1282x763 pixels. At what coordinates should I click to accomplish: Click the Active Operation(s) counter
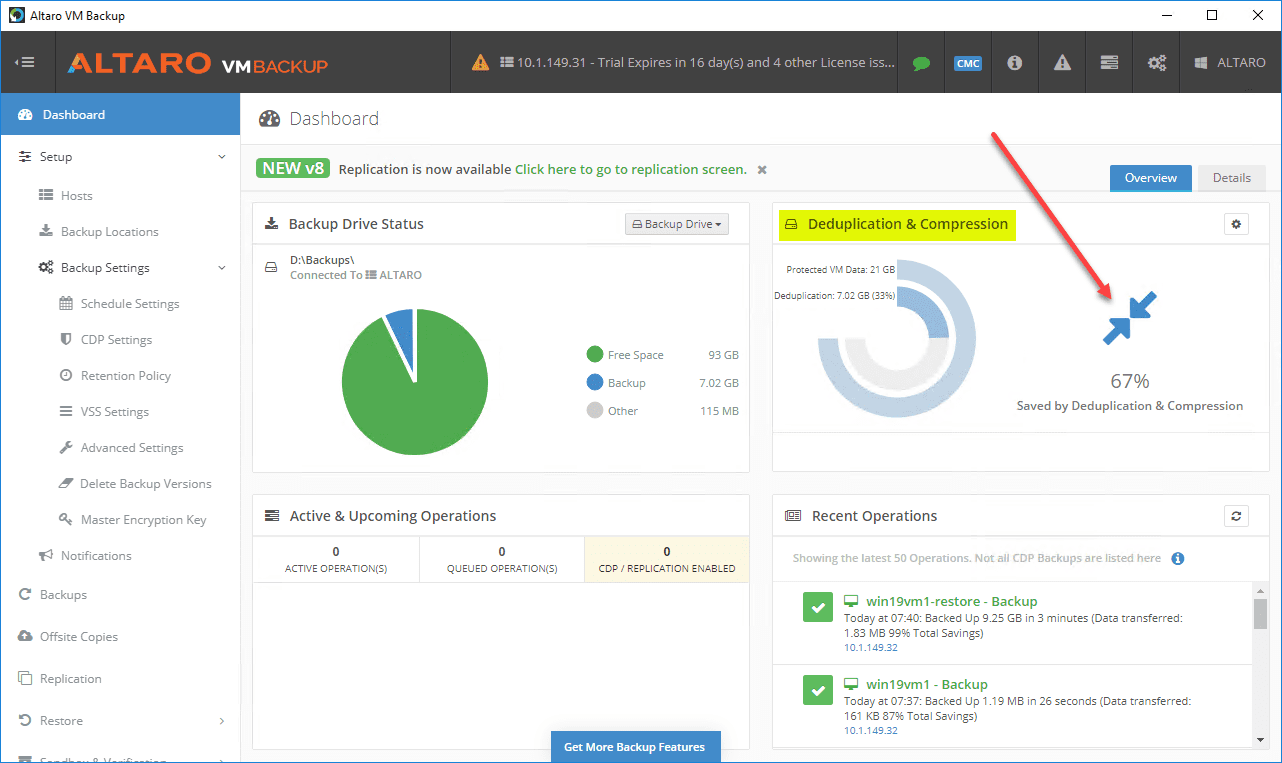[336, 559]
